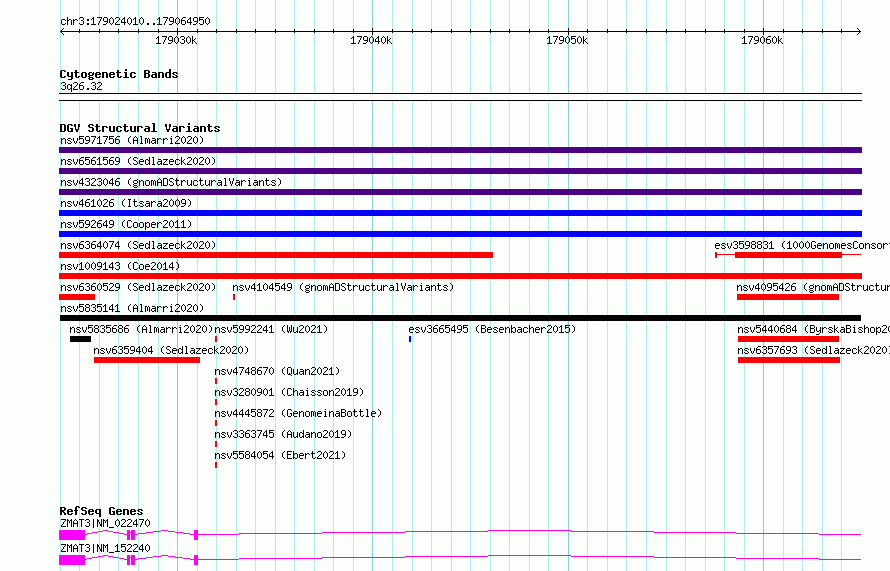The width and height of the screenshot is (890, 571).
Task: Click nsv5835686 (Almarri2020) label
Action: click(x=141, y=329)
